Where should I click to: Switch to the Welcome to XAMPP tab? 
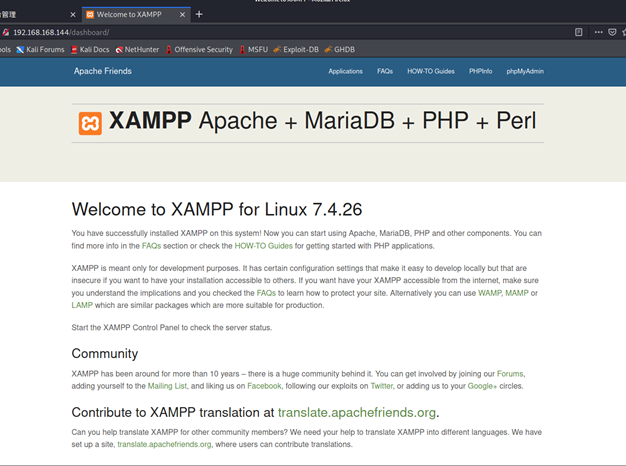[136, 15]
